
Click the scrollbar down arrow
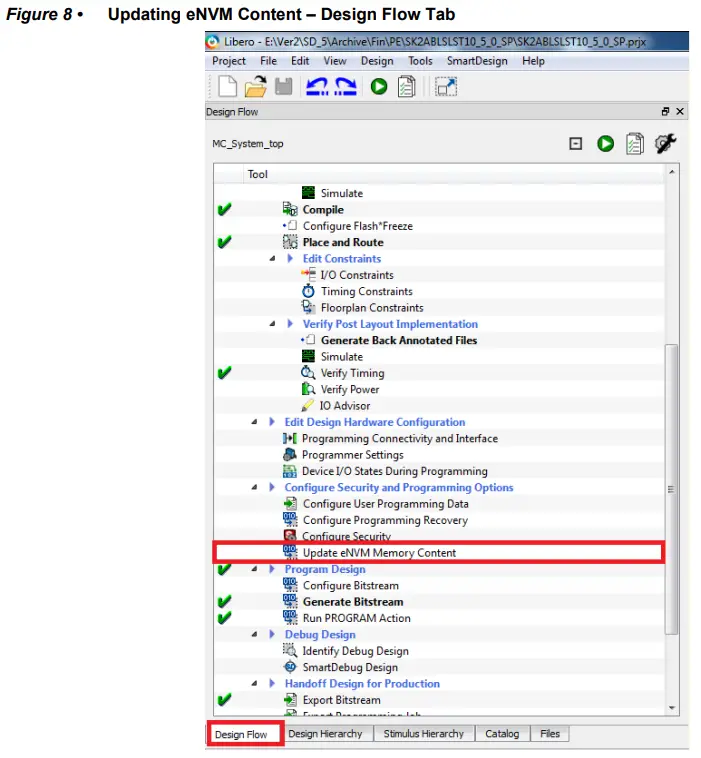coord(672,708)
